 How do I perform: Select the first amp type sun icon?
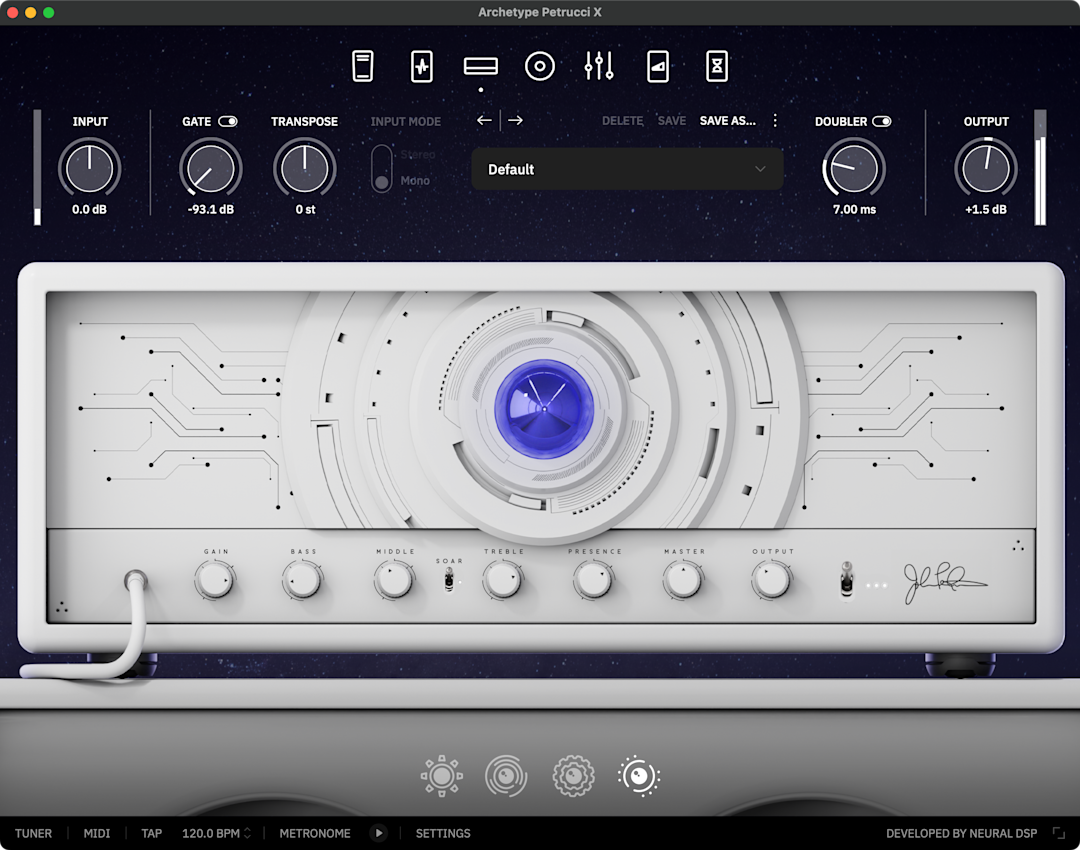[x=442, y=776]
